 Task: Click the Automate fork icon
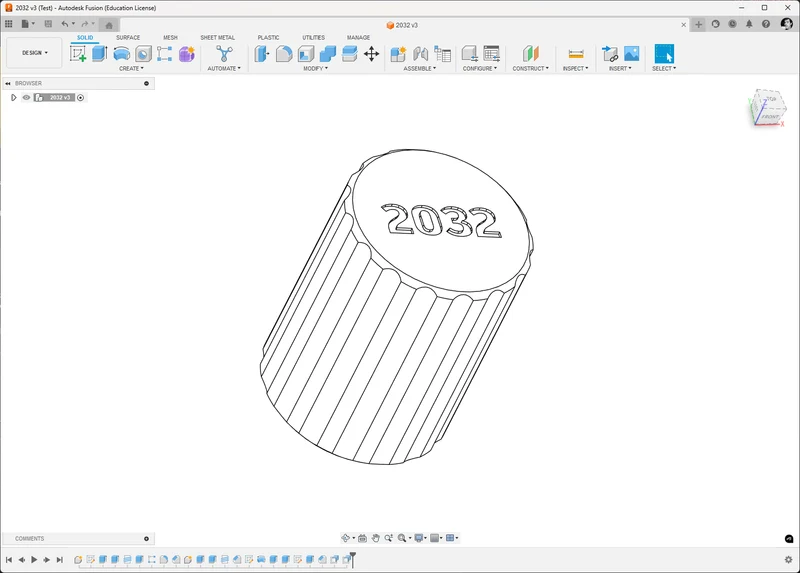coord(224,54)
